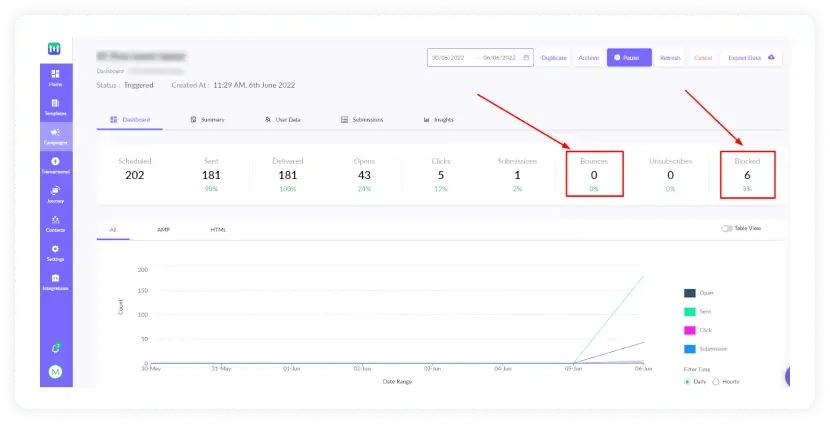Select the Hourly filter radio button
The width and height of the screenshot is (830, 424).
tap(716, 381)
